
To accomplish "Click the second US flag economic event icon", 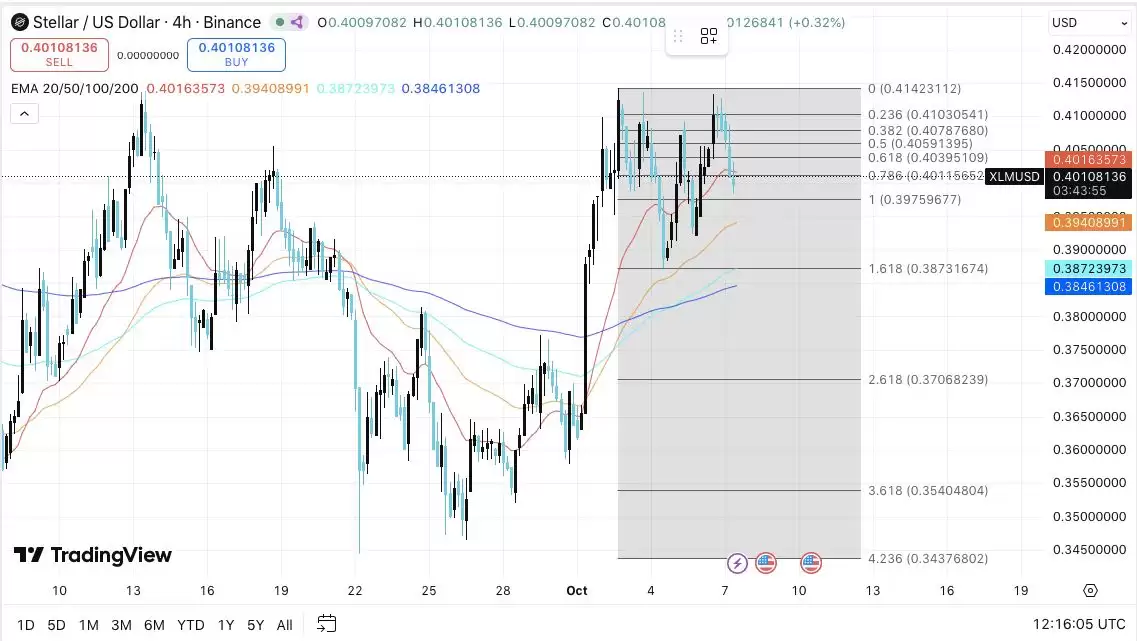I will pyautogui.click(x=811, y=563).
